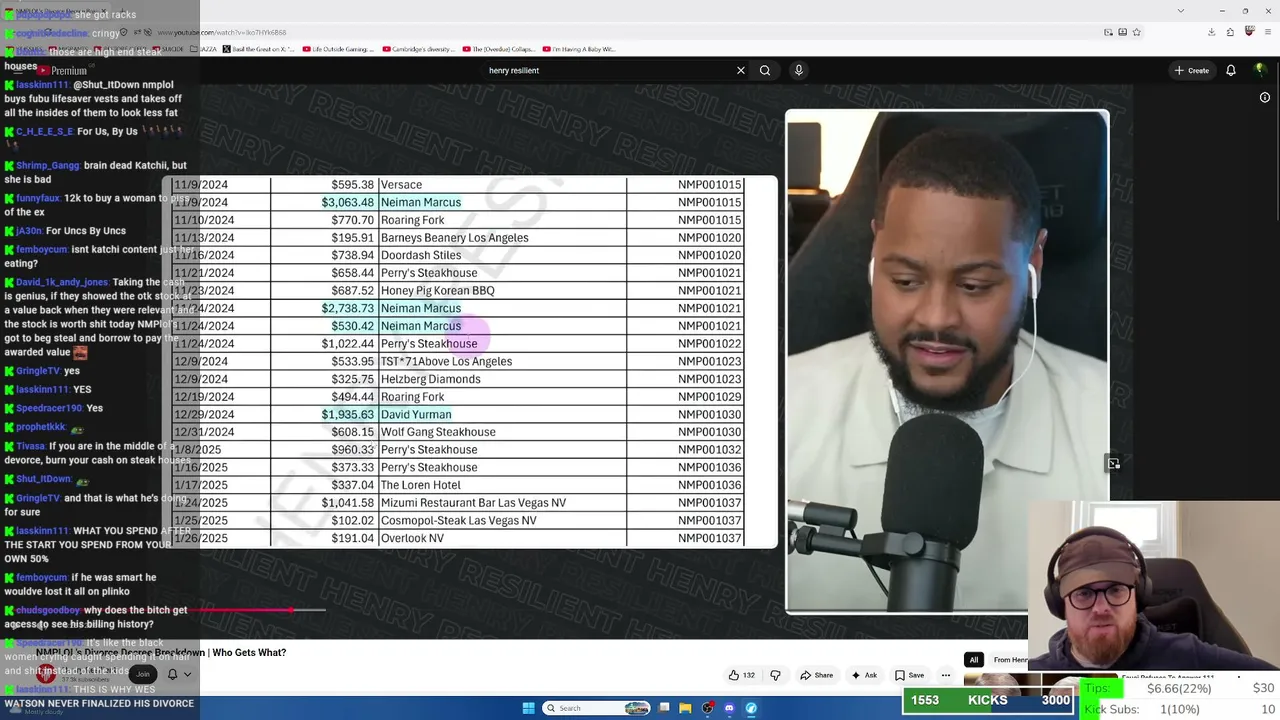Open the browser downloads panel
This screenshot has height=720, width=1280.
pos(1212,32)
